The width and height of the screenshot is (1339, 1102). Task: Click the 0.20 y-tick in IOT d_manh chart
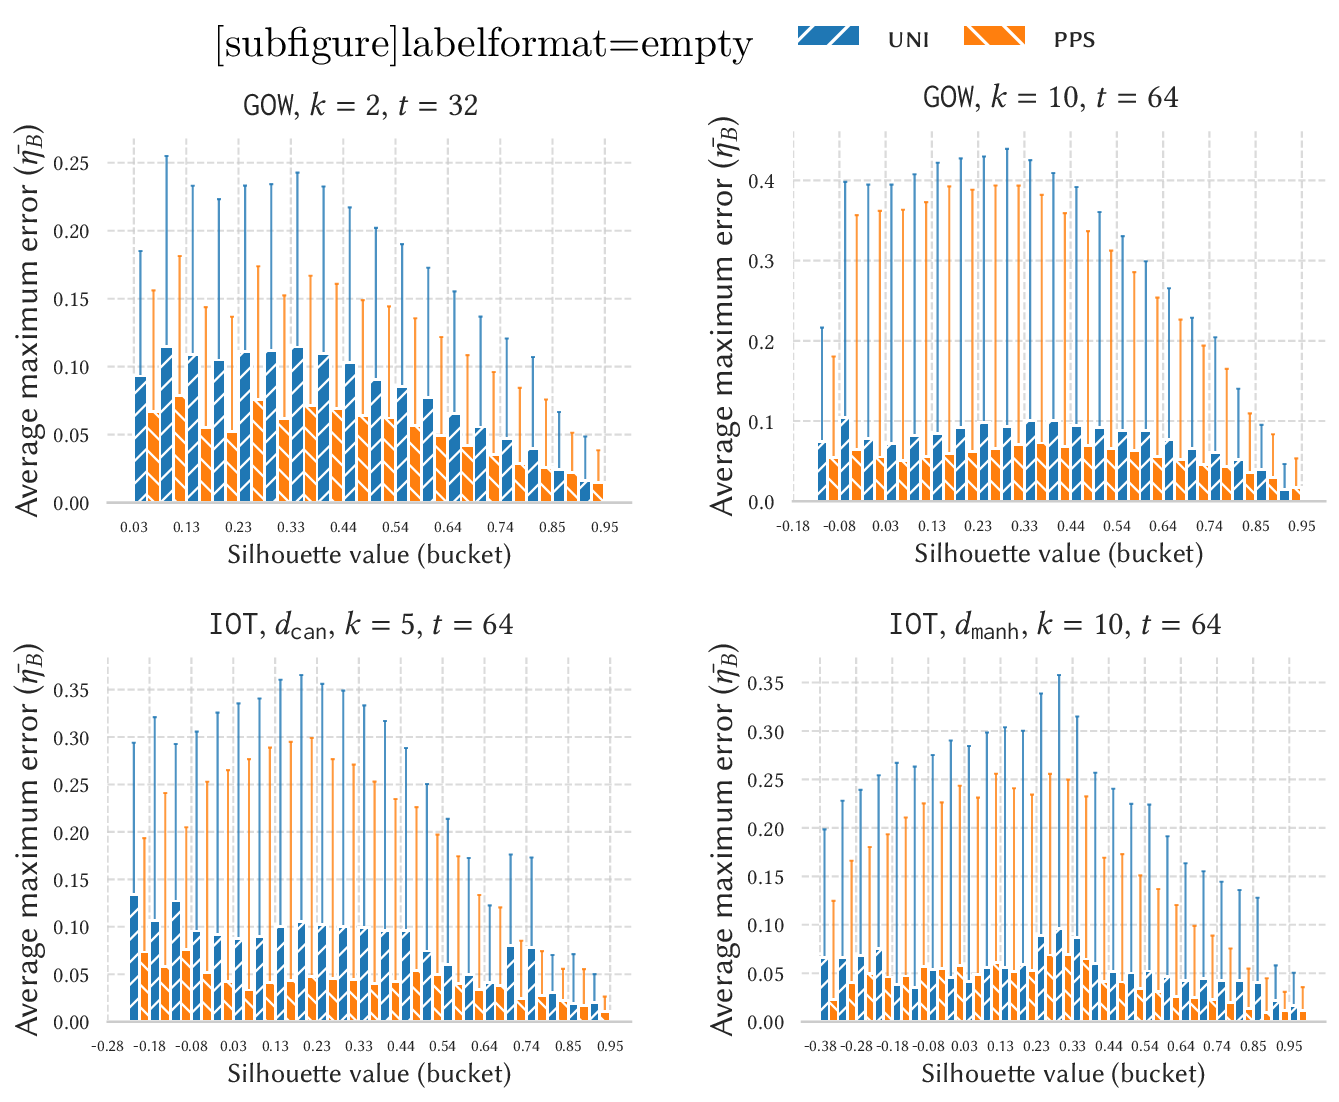coord(767,829)
